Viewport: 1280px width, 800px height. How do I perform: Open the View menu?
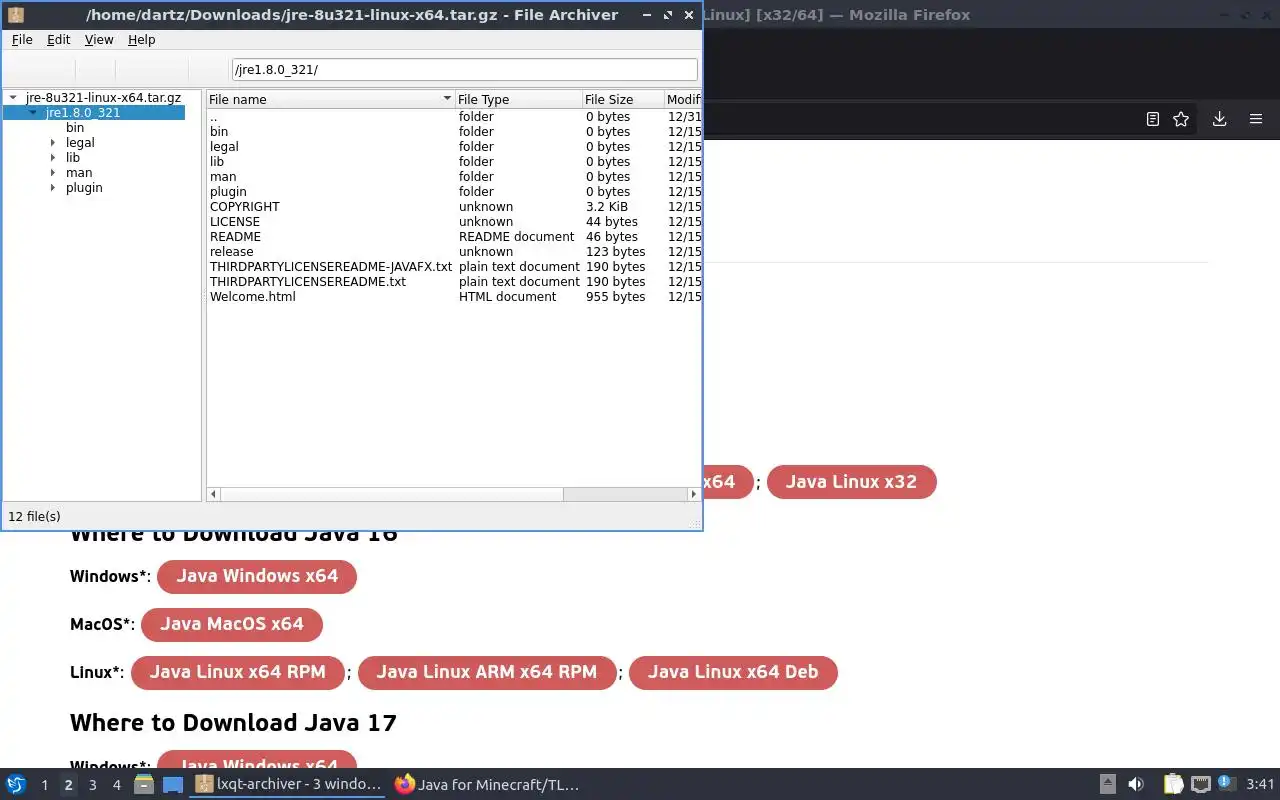(x=99, y=39)
